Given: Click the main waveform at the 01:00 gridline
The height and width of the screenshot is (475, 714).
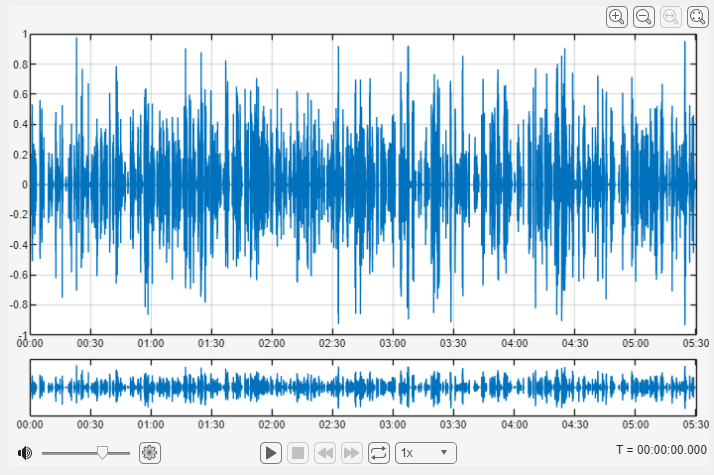Looking at the screenshot, I should click(x=151, y=184).
